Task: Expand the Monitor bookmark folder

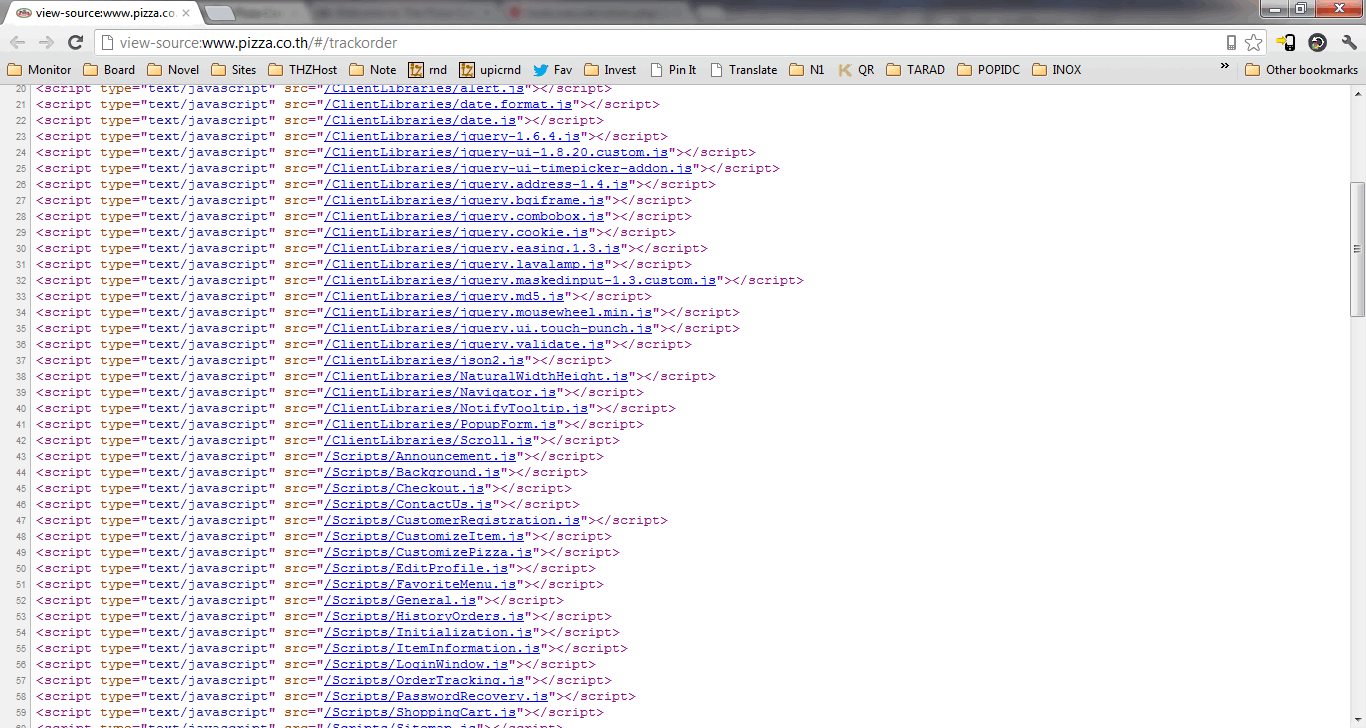Action: (x=39, y=70)
